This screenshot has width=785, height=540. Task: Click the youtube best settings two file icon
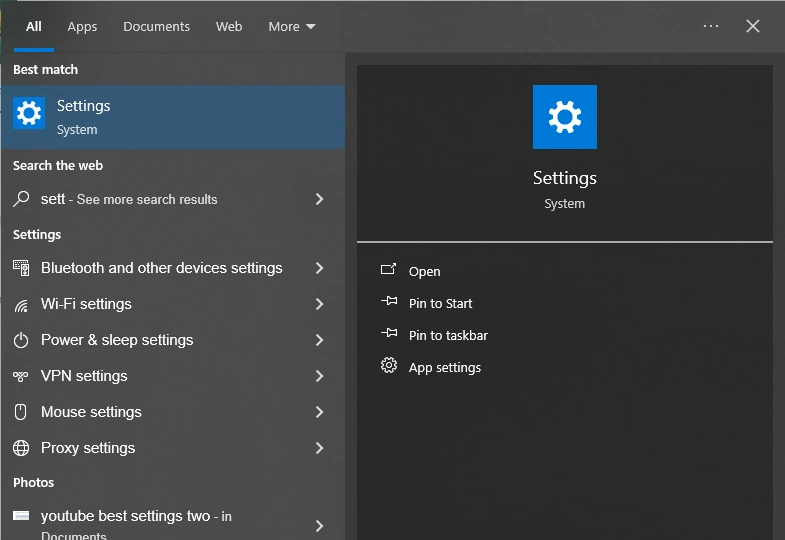[x=21, y=515]
